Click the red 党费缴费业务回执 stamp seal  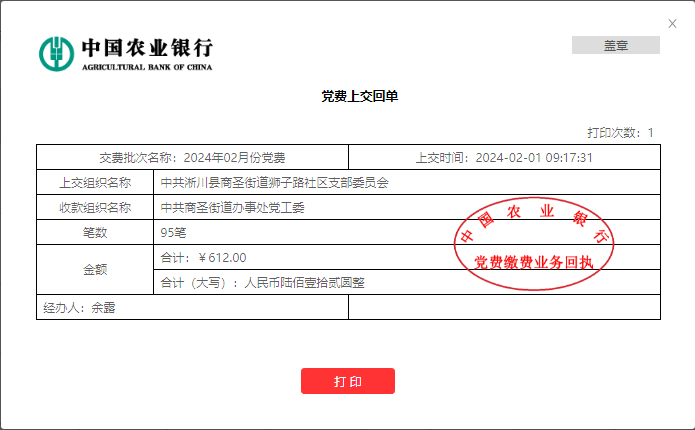click(534, 244)
